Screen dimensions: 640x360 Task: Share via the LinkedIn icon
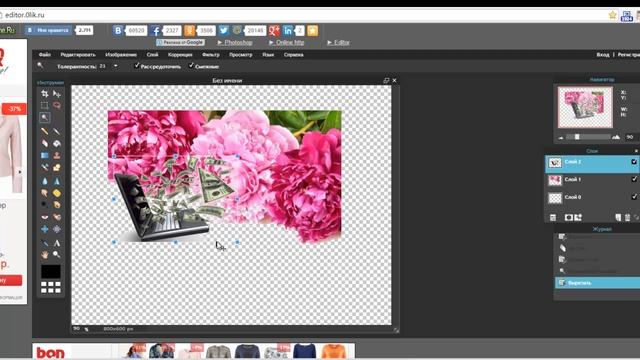tap(288, 31)
